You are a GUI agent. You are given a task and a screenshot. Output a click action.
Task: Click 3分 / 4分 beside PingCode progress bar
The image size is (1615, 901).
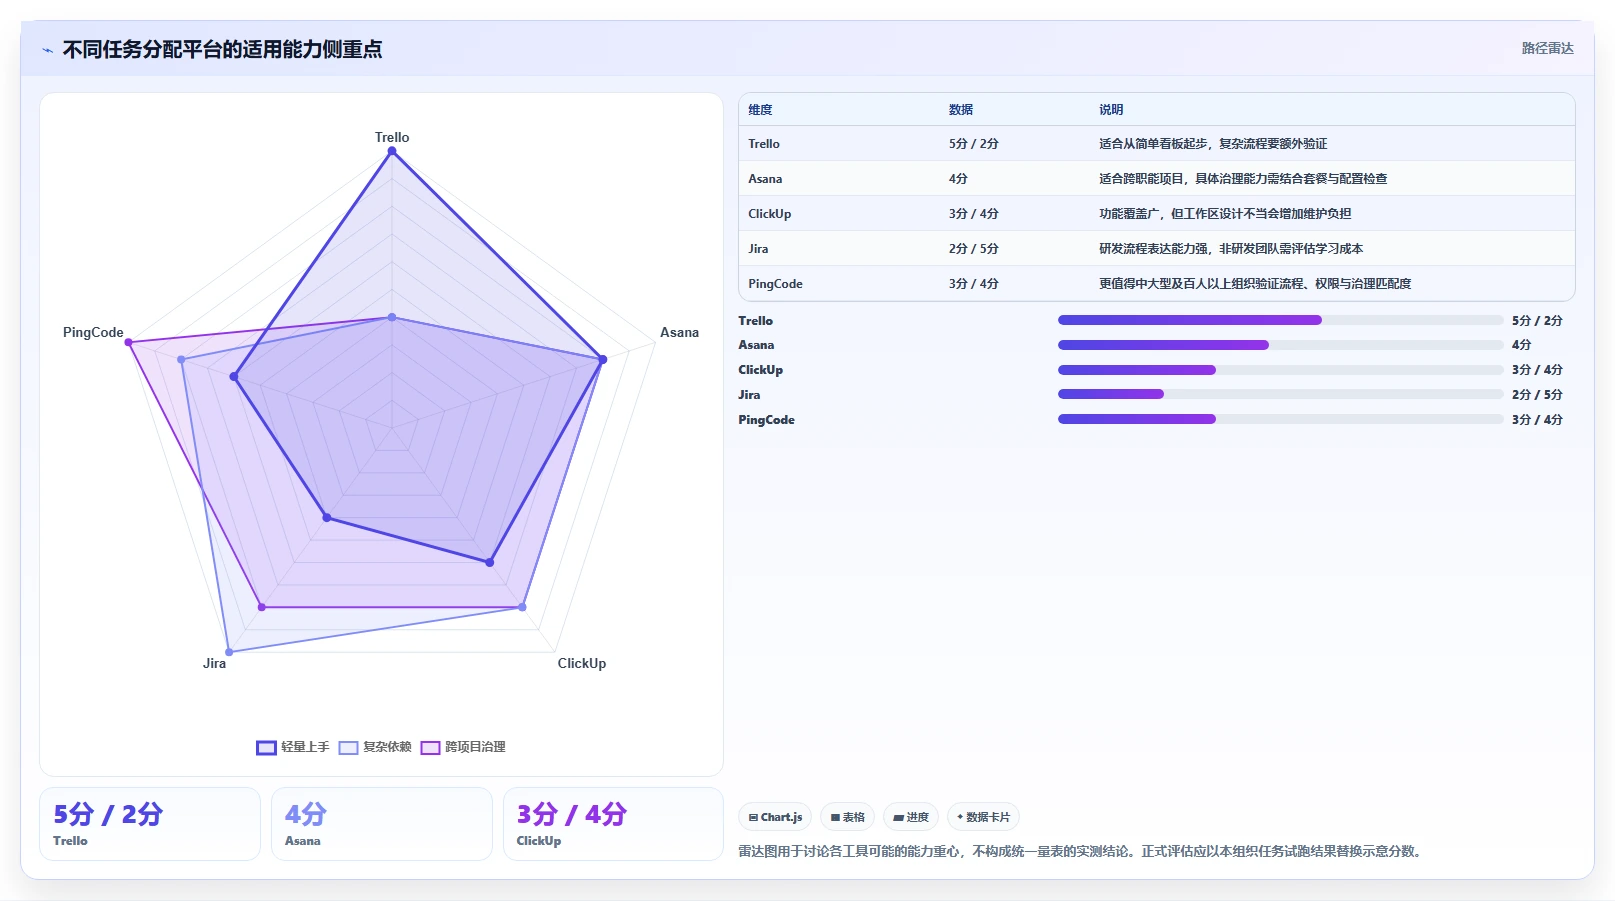1537,420
